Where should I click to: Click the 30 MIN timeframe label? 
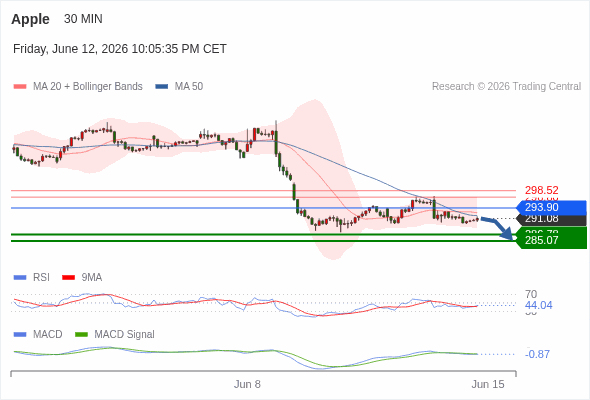(x=83, y=19)
